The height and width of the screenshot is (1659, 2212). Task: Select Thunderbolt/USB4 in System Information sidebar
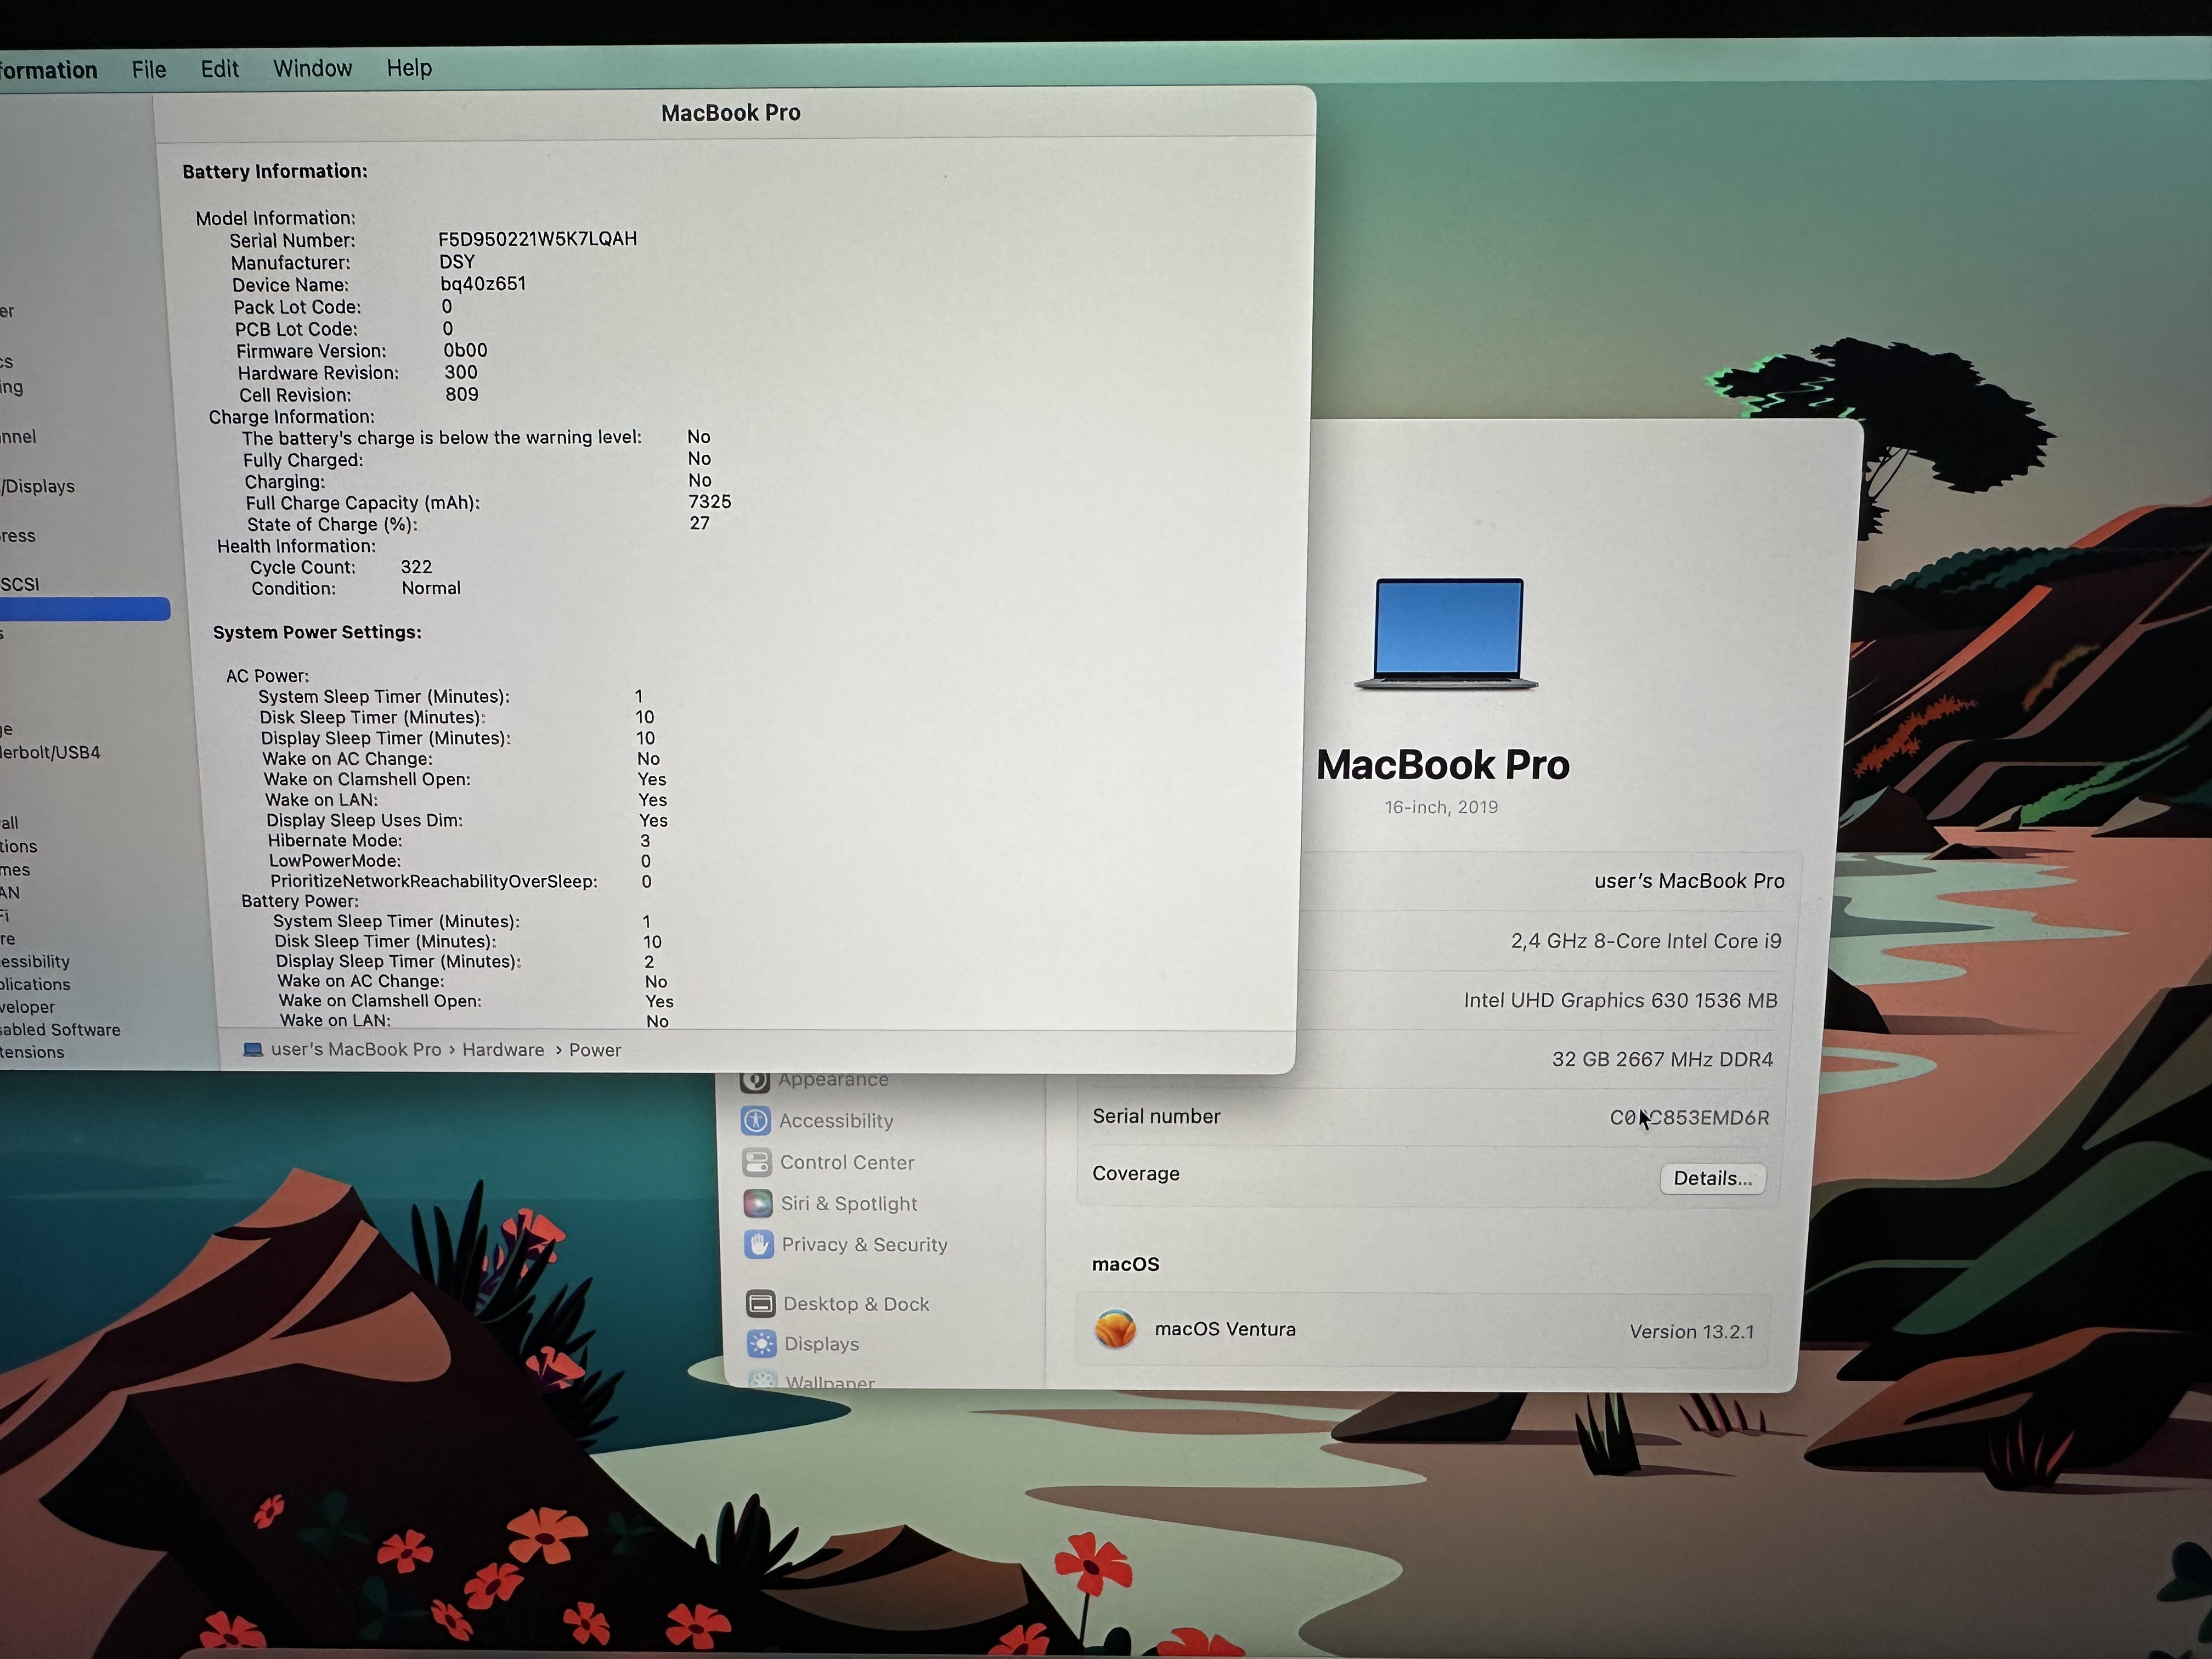point(50,752)
